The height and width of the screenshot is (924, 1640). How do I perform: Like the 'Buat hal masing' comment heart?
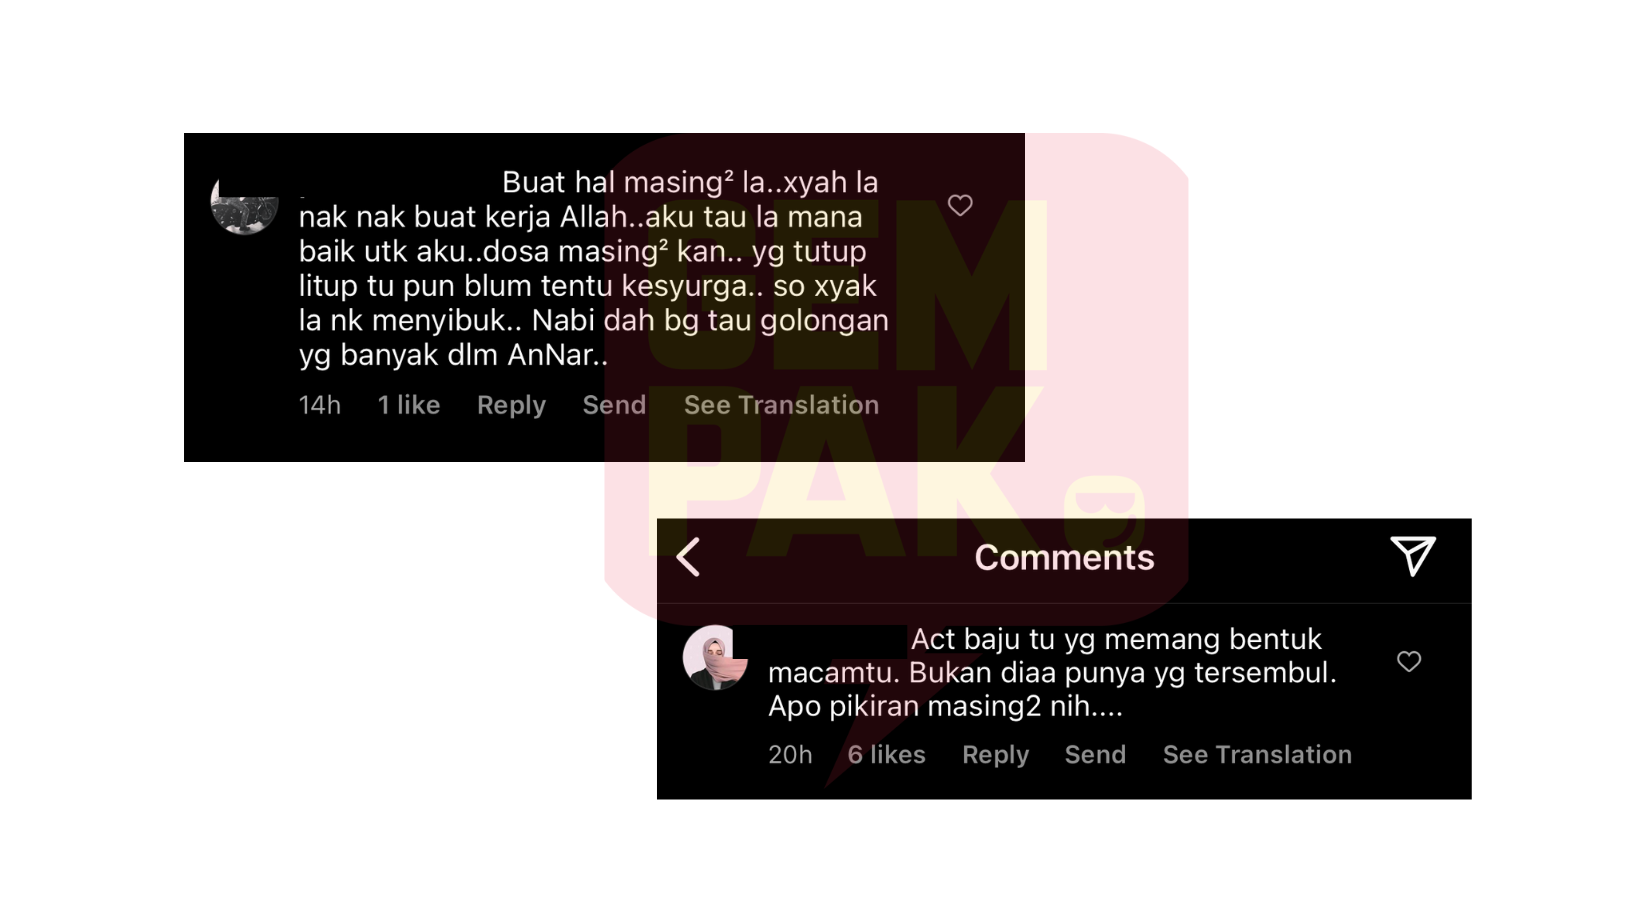click(x=960, y=205)
